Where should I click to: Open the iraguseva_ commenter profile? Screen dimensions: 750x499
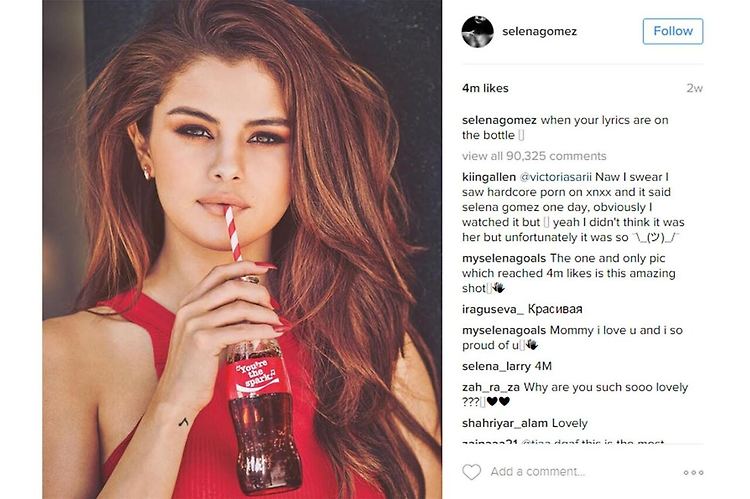click(x=493, y=310)
